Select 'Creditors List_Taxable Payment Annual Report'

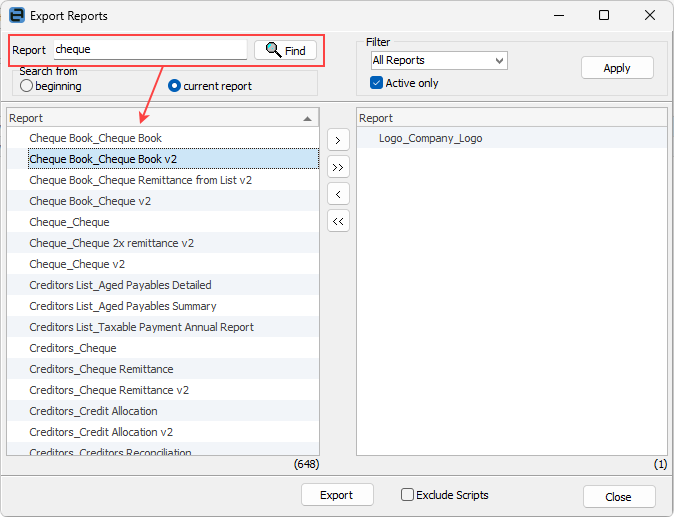click(162, 327)
